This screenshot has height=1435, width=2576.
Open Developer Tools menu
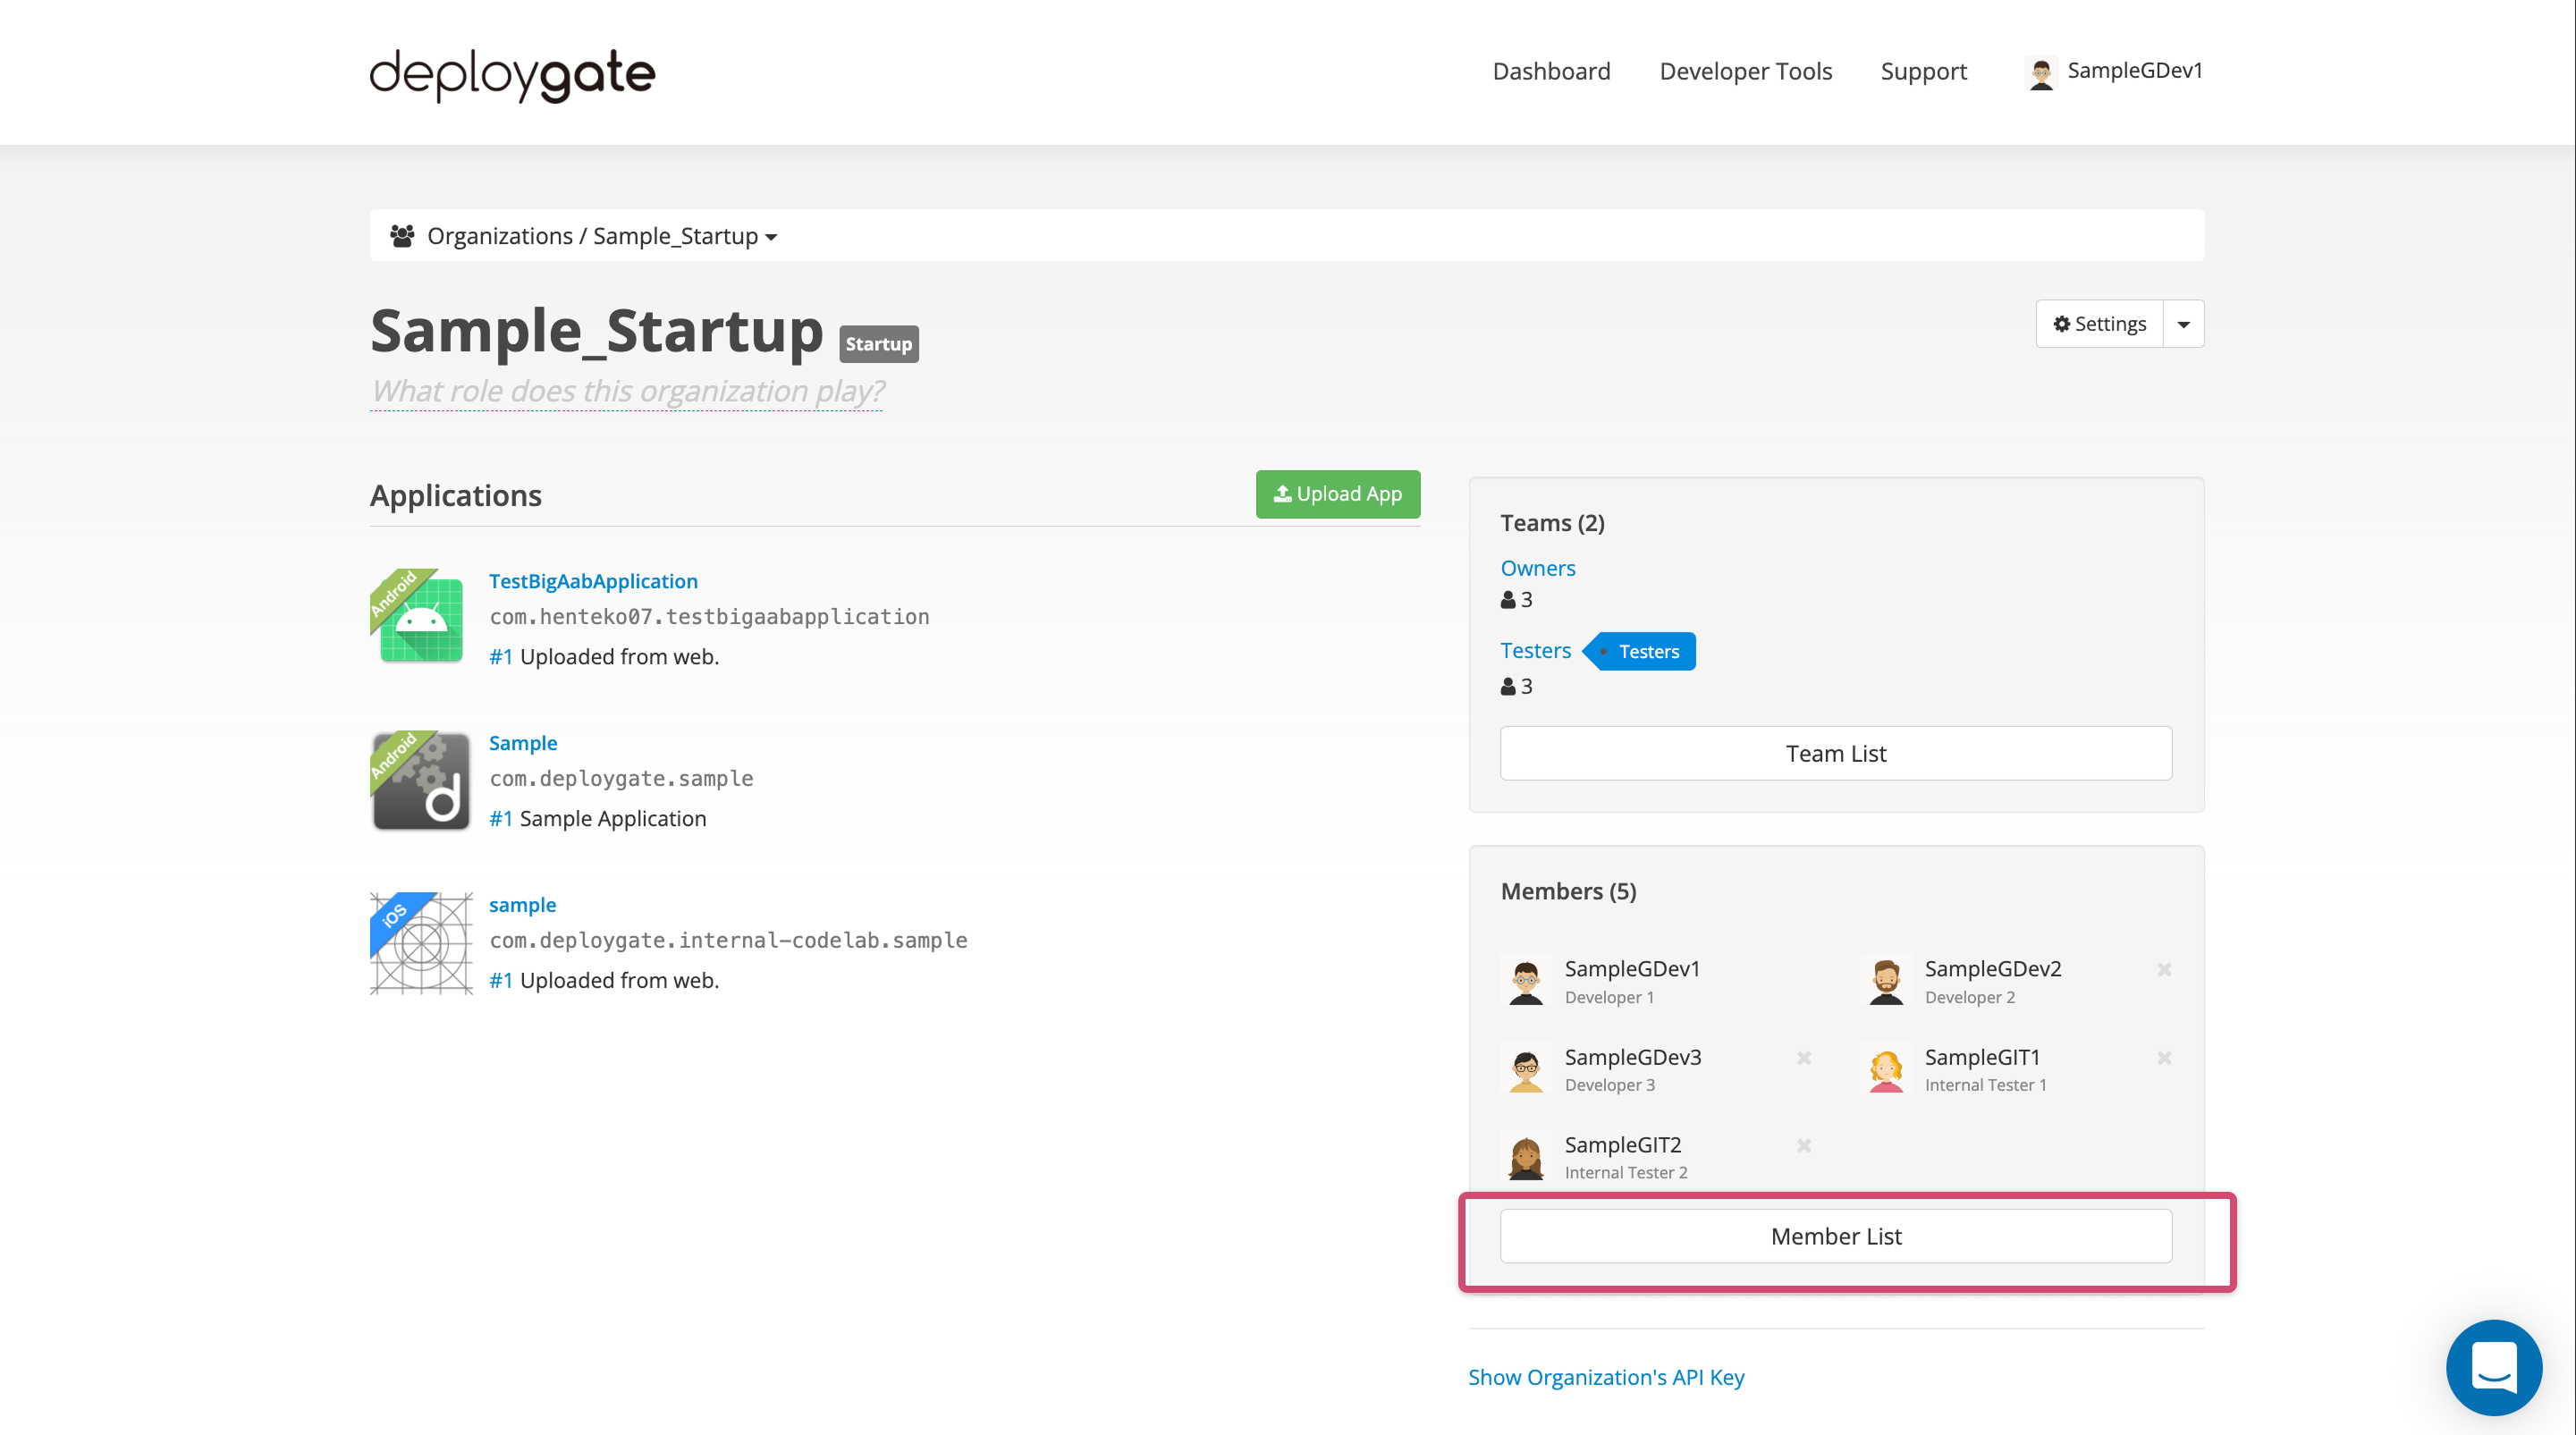(1745, 71)
